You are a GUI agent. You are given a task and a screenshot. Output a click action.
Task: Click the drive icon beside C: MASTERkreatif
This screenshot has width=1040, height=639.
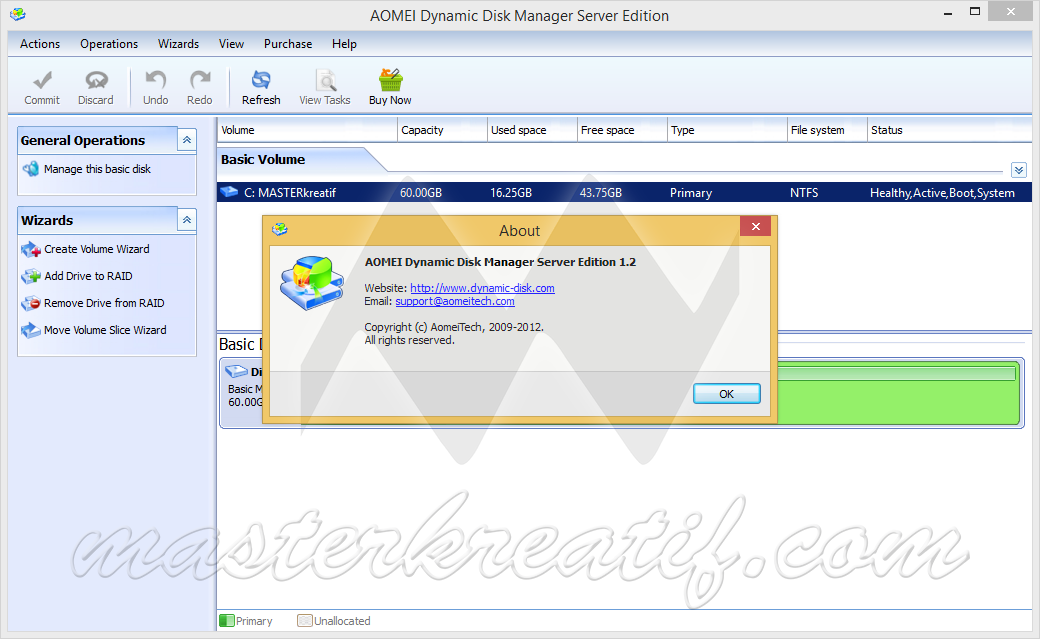pos(229,192)
